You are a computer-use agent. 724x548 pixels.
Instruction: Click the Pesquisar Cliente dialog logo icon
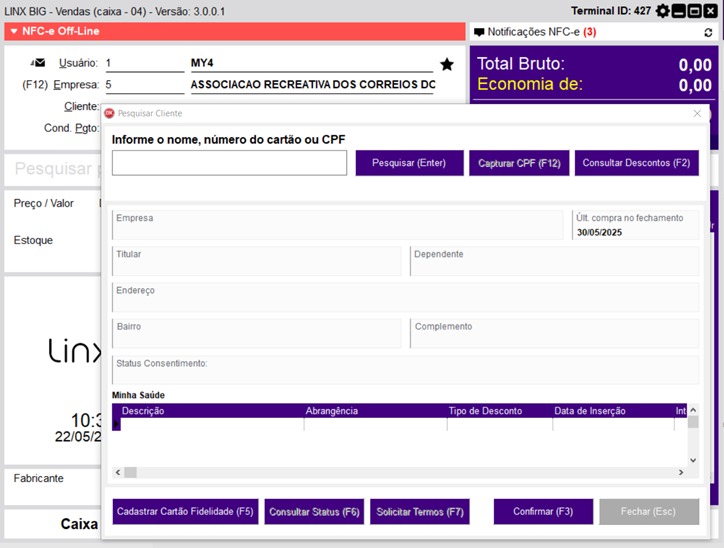point(109,113)
